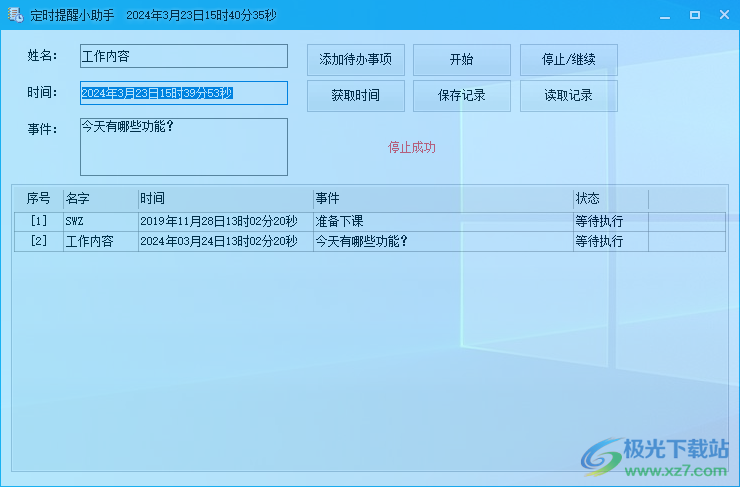Close the 定时提醒小助手 window
The width and height of the screenshot is (740, 487).
coord(724,15)
